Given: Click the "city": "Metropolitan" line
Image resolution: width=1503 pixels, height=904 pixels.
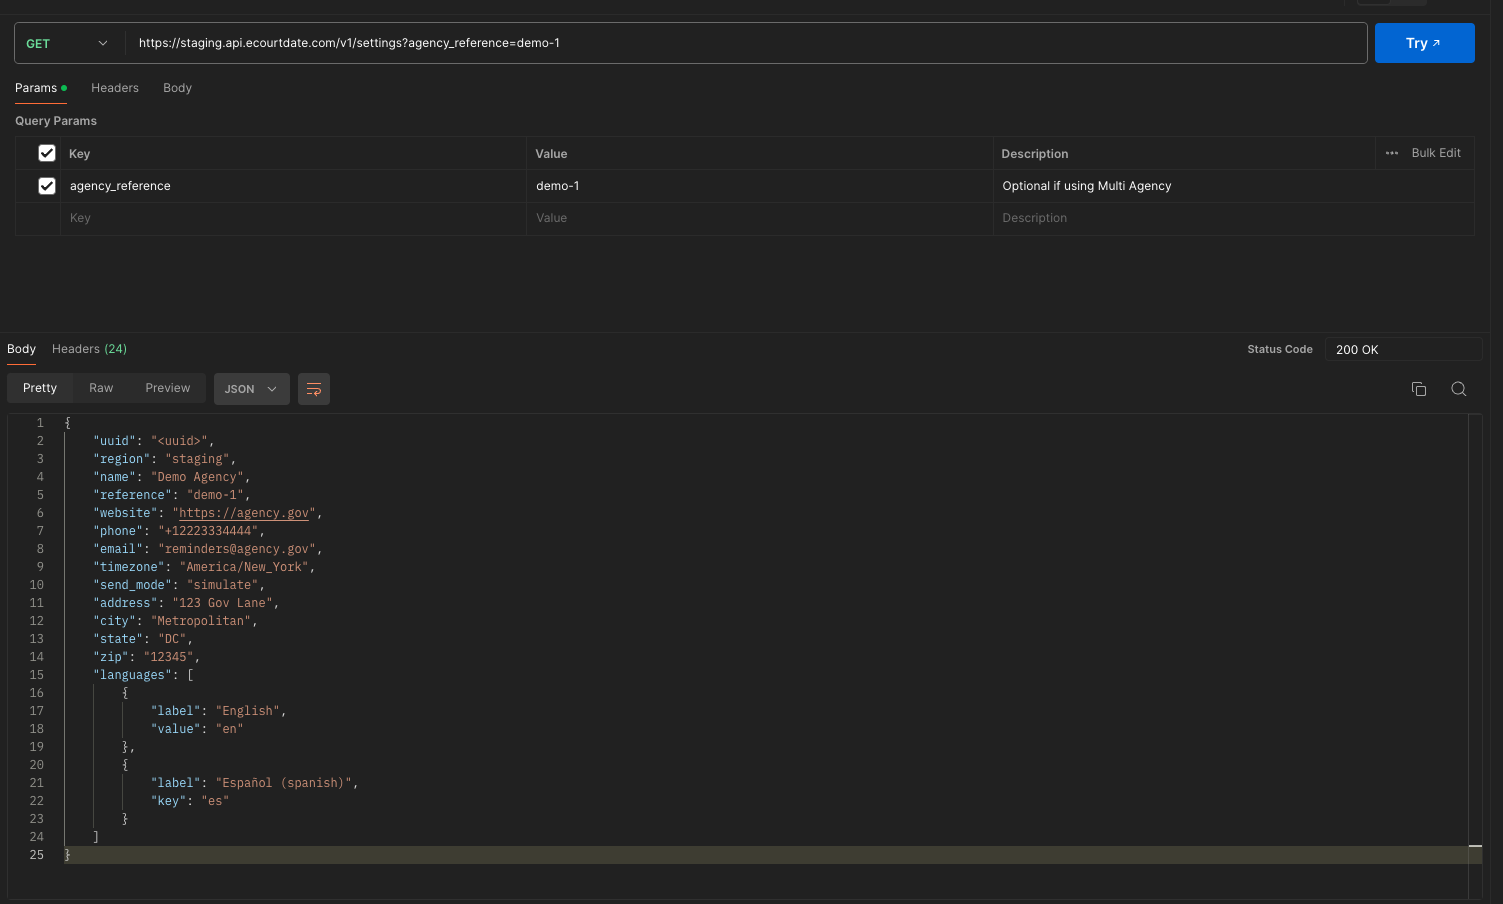Looking at the screenshot, I should click(x=175, y=621).
